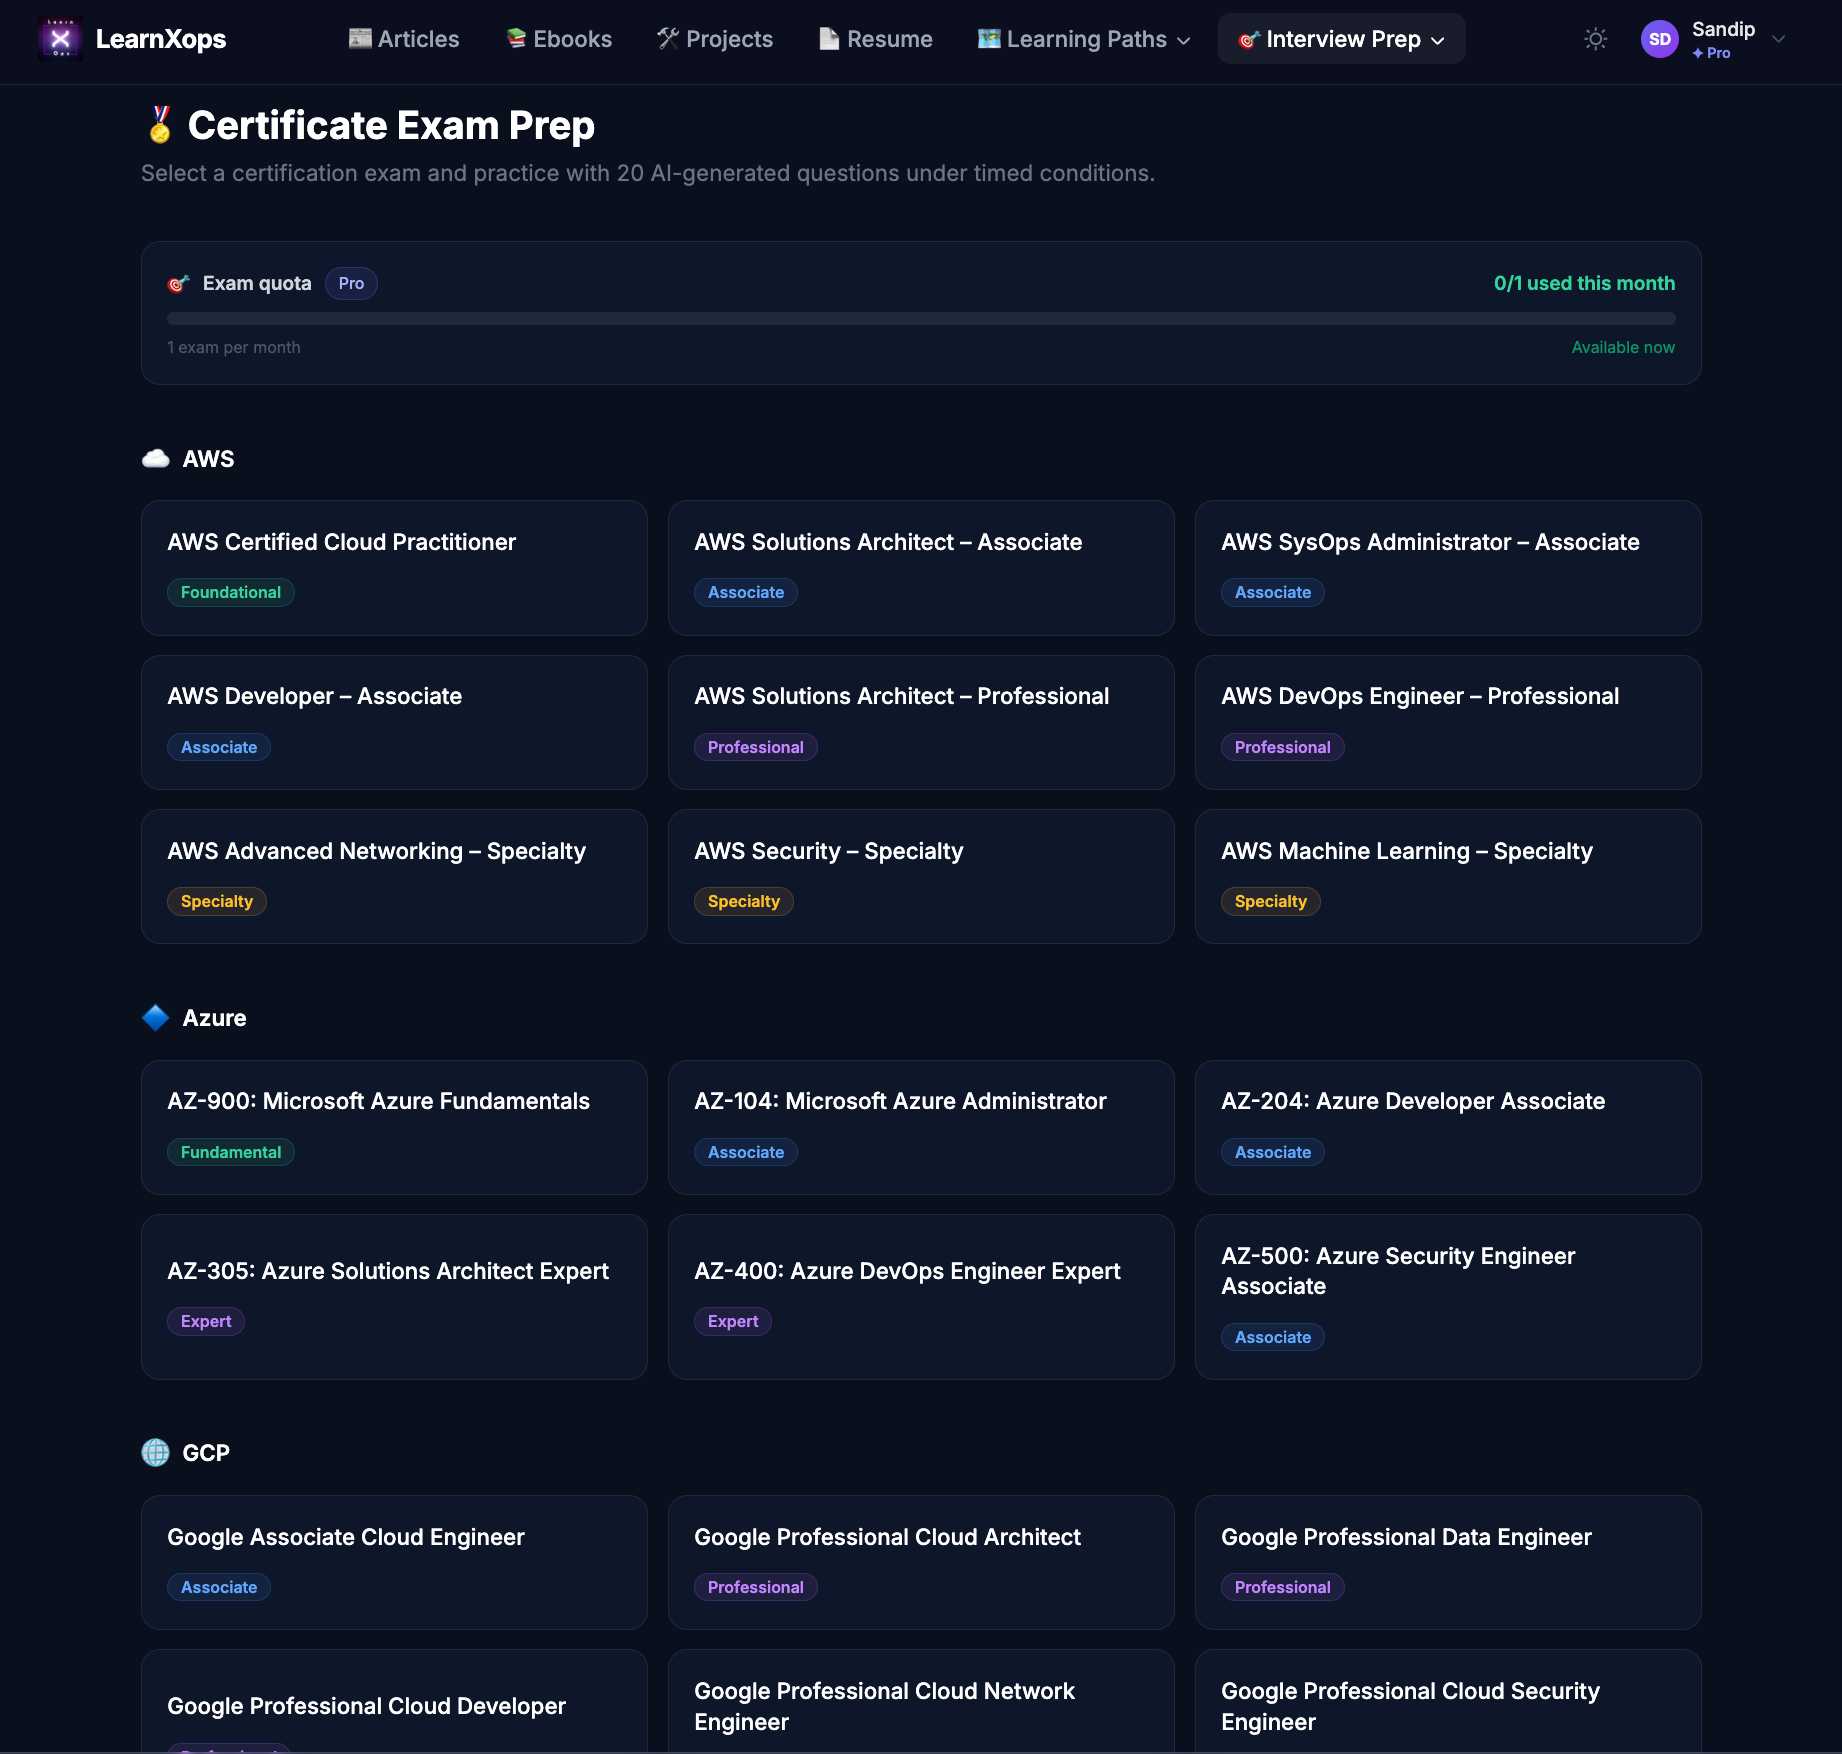Image resolution: width=1842 pixels, height=1754 pixels.
Task: Click the Certificate Exam Prep heading
Action: (391, 126)
